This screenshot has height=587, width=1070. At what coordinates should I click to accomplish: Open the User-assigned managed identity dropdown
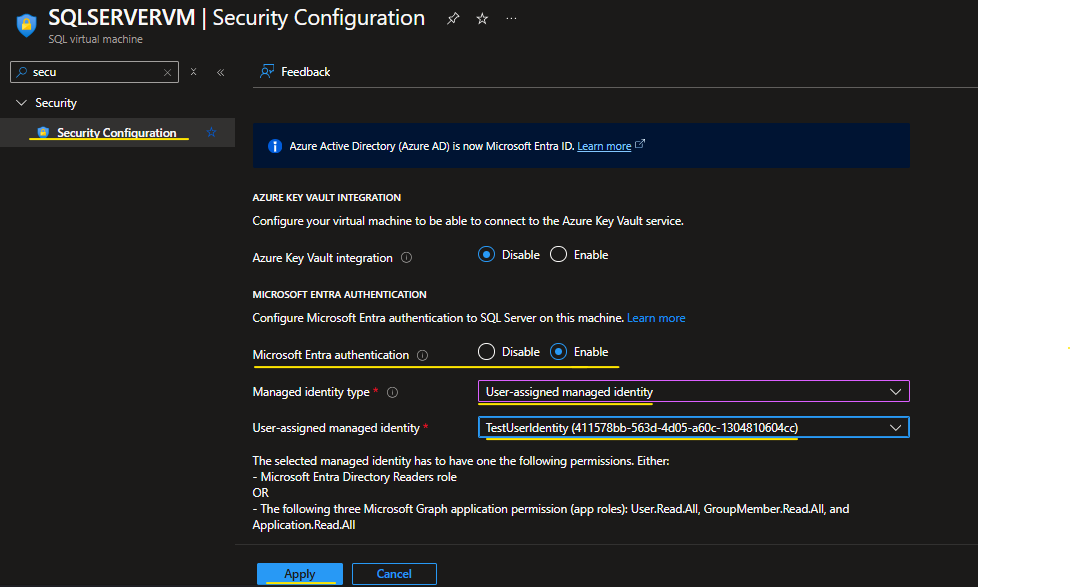[x=694, y=428]
